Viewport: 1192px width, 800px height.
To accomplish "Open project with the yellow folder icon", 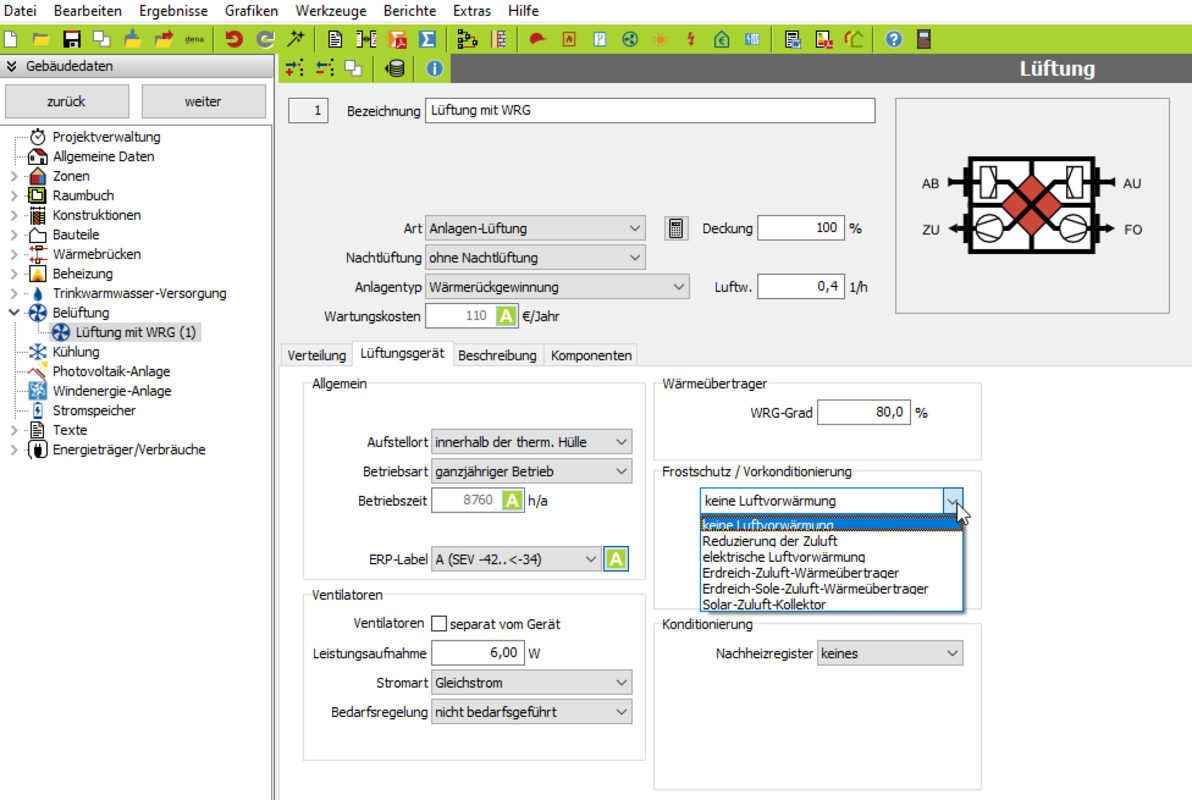I will coord(40,39).
